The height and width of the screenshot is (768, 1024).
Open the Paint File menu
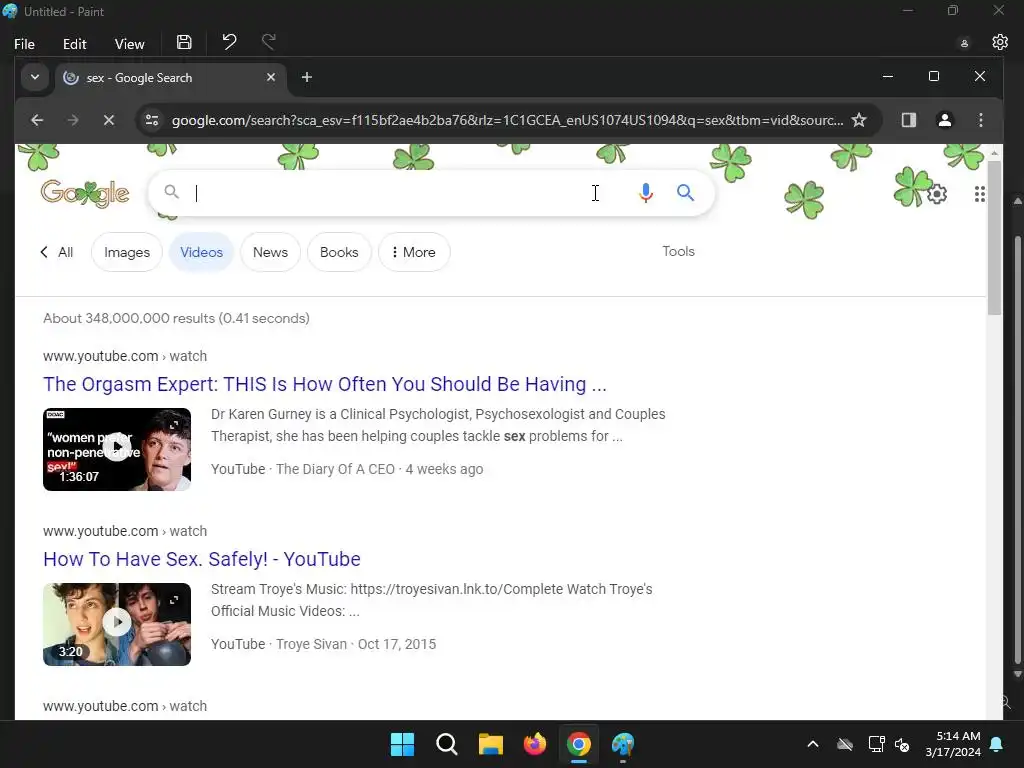[24, 44]
